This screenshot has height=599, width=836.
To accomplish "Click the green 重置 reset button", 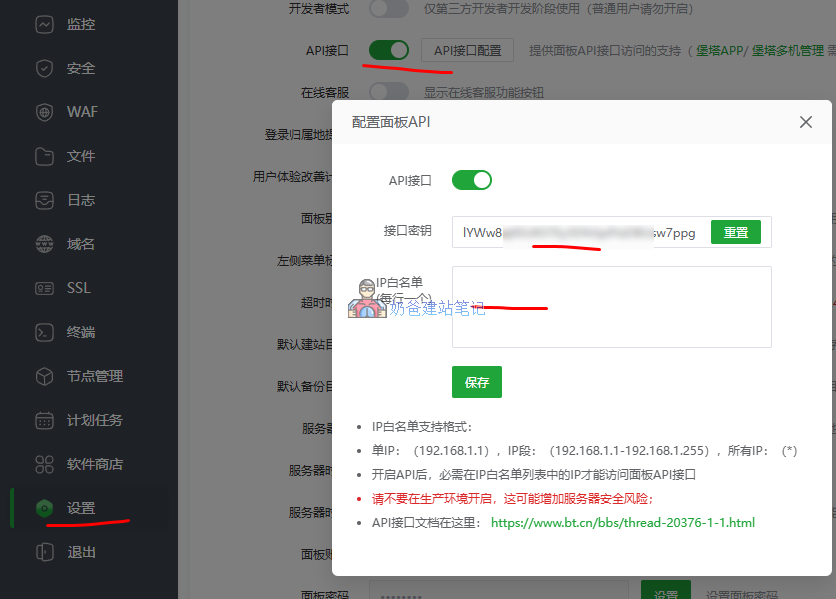I will click(x=735, y=232).
